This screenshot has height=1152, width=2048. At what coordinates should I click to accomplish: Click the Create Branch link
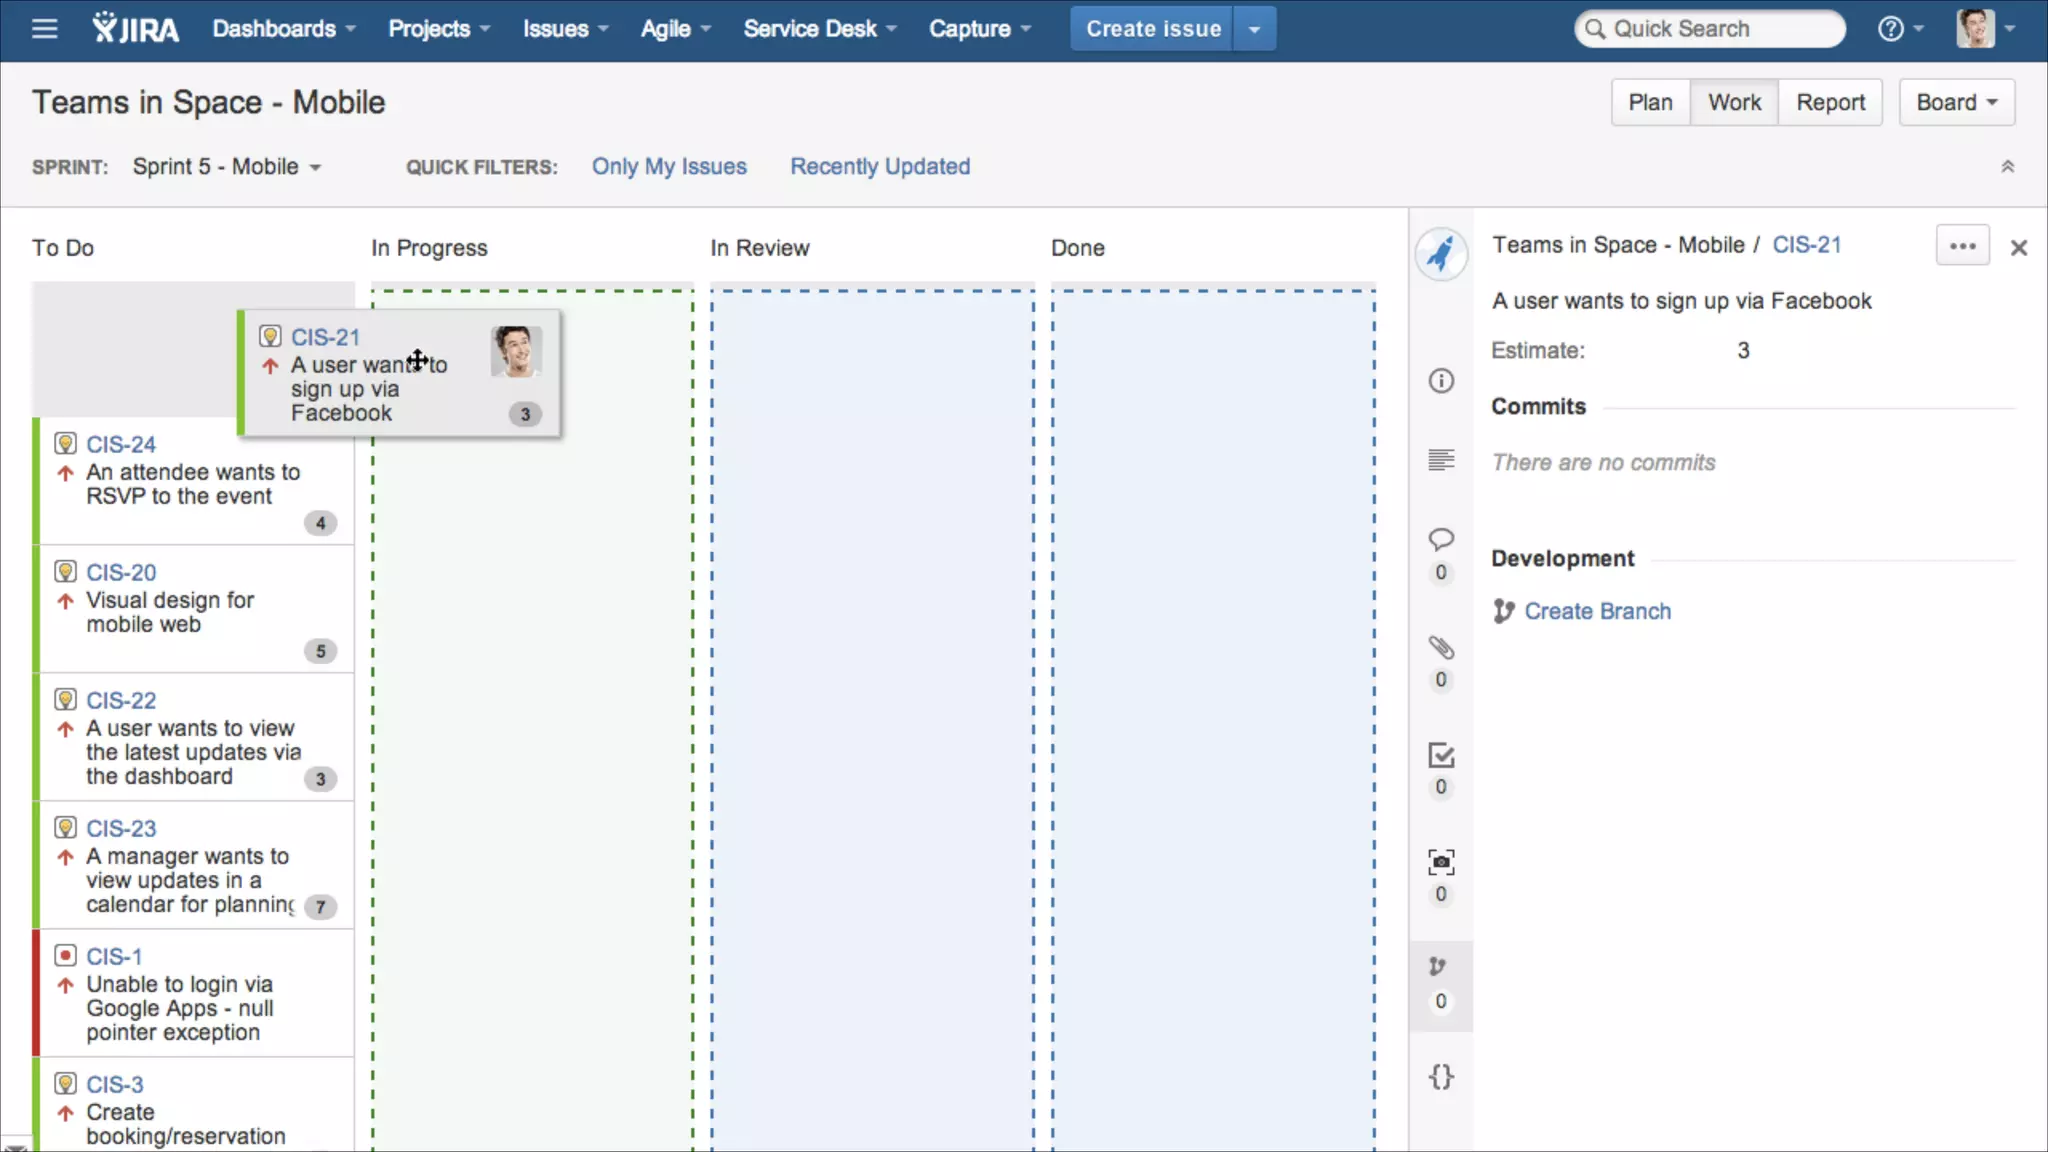tap(1597, 612)
